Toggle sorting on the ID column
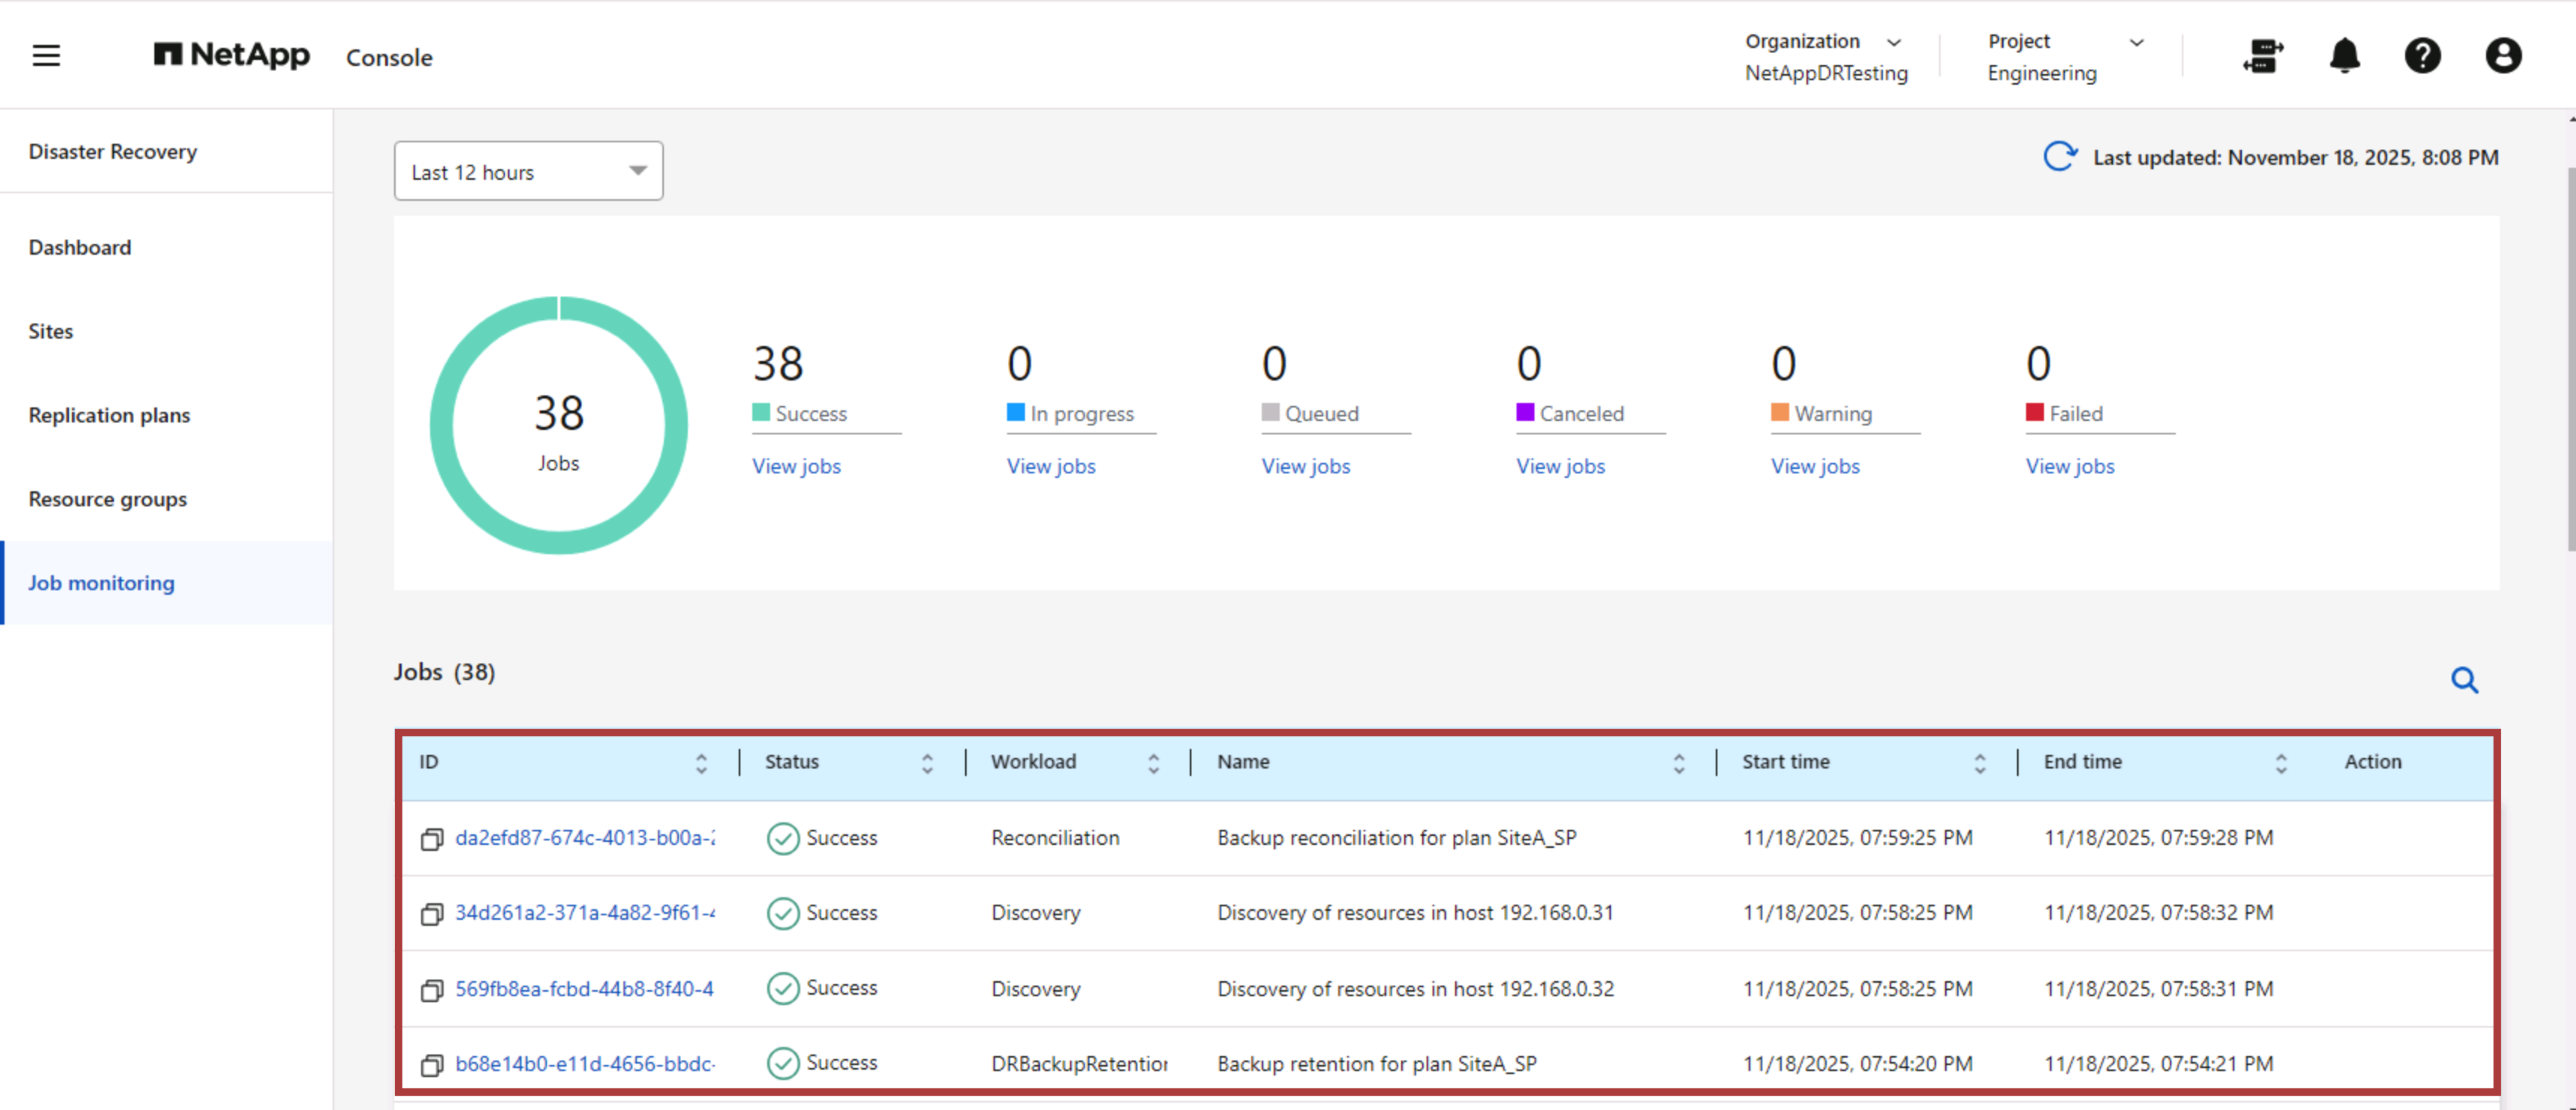This screenshot has width=2576, height=1110. coord(701,762)
